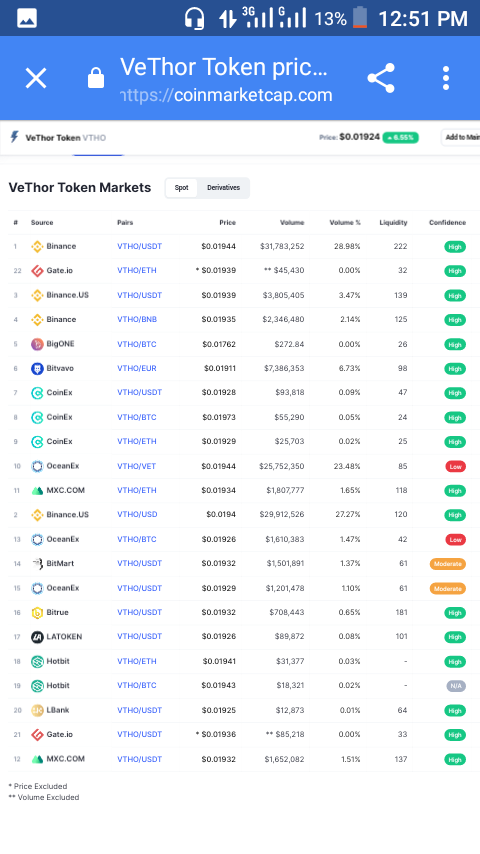Click the BigONE exchange icon
This screenshot has height=854, width=480.
[x=37, y=344]
